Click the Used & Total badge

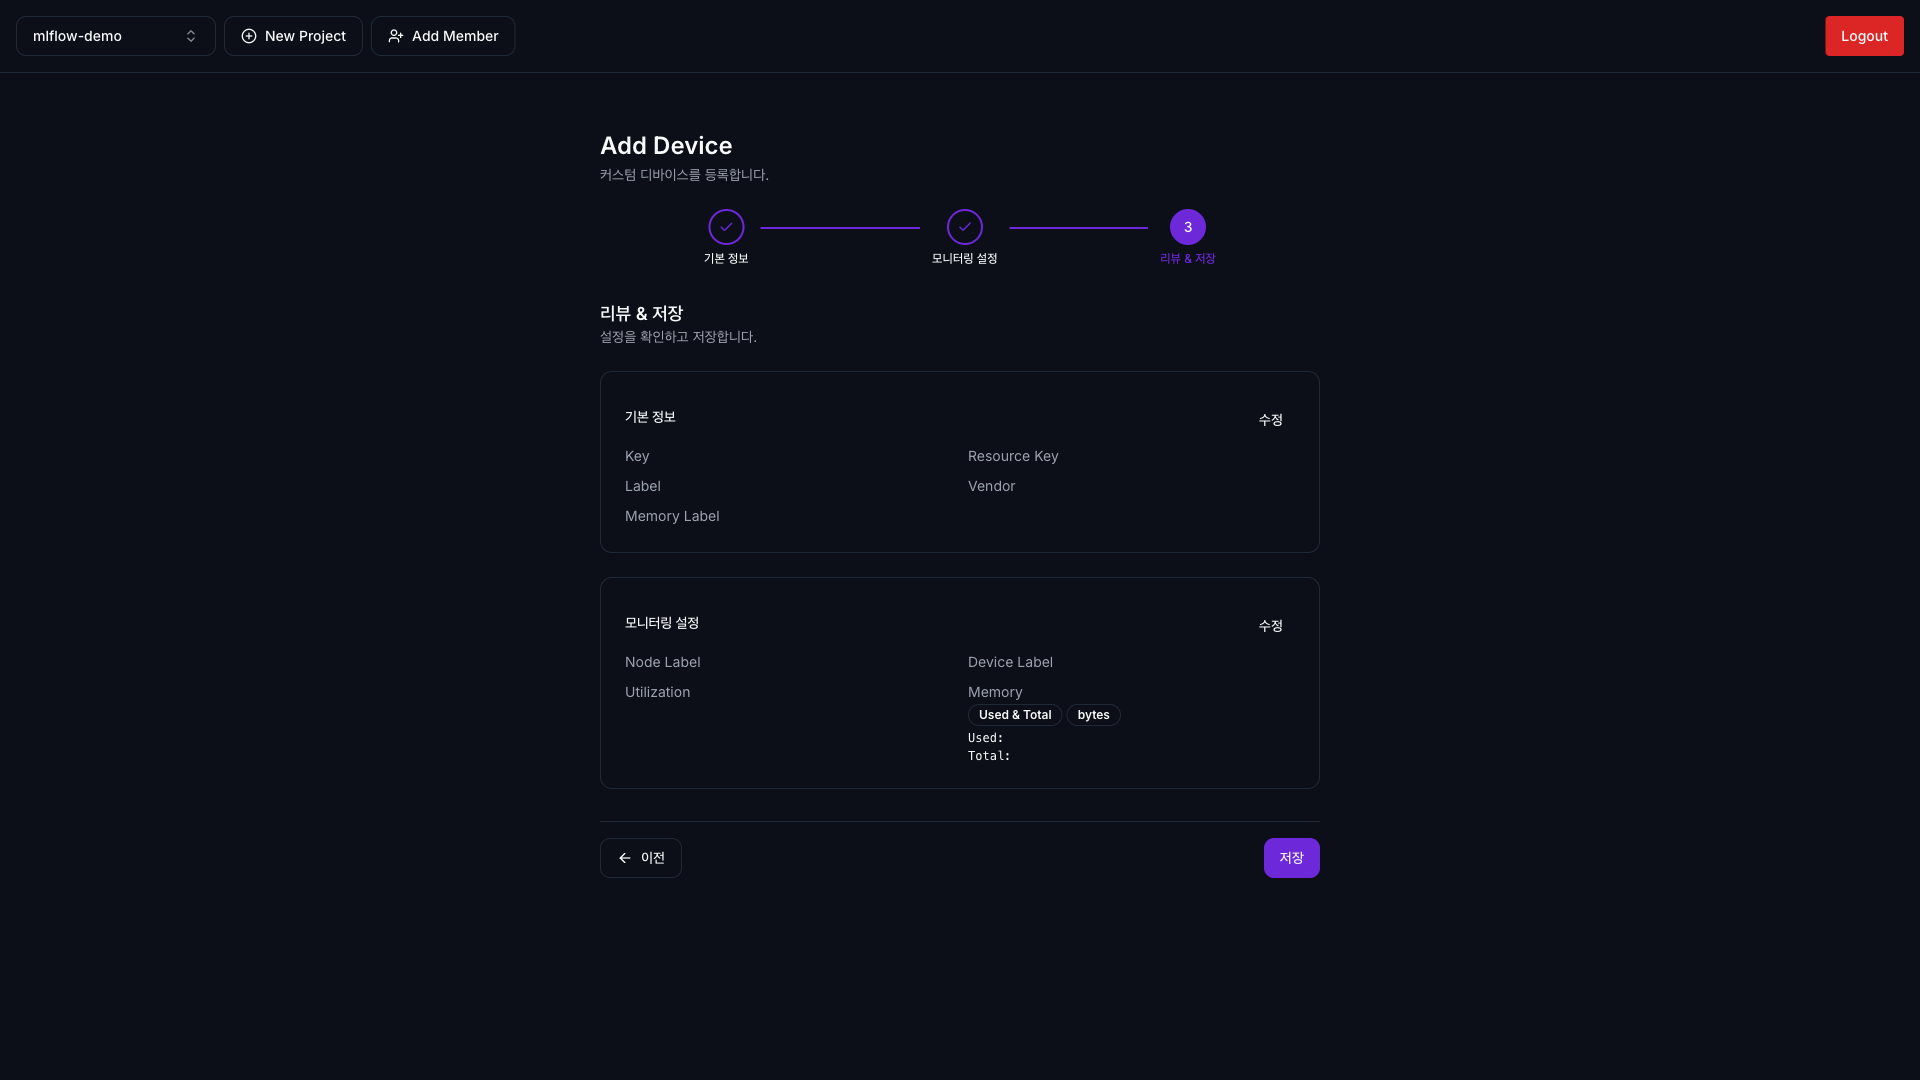(1015, 715)
